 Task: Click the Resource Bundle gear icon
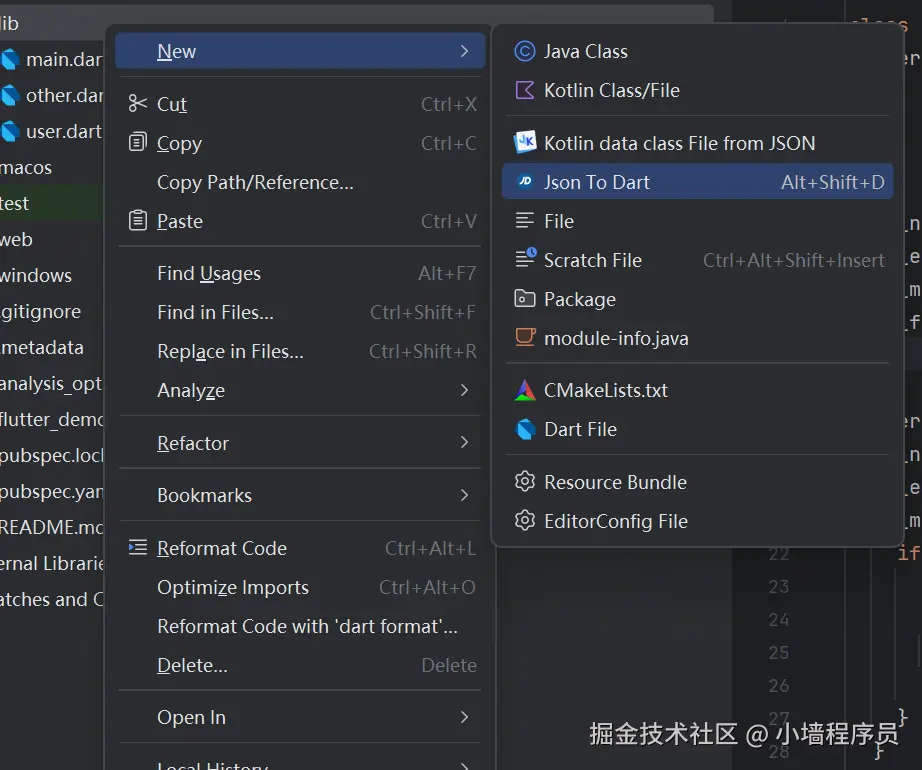(x=525, y=482)
